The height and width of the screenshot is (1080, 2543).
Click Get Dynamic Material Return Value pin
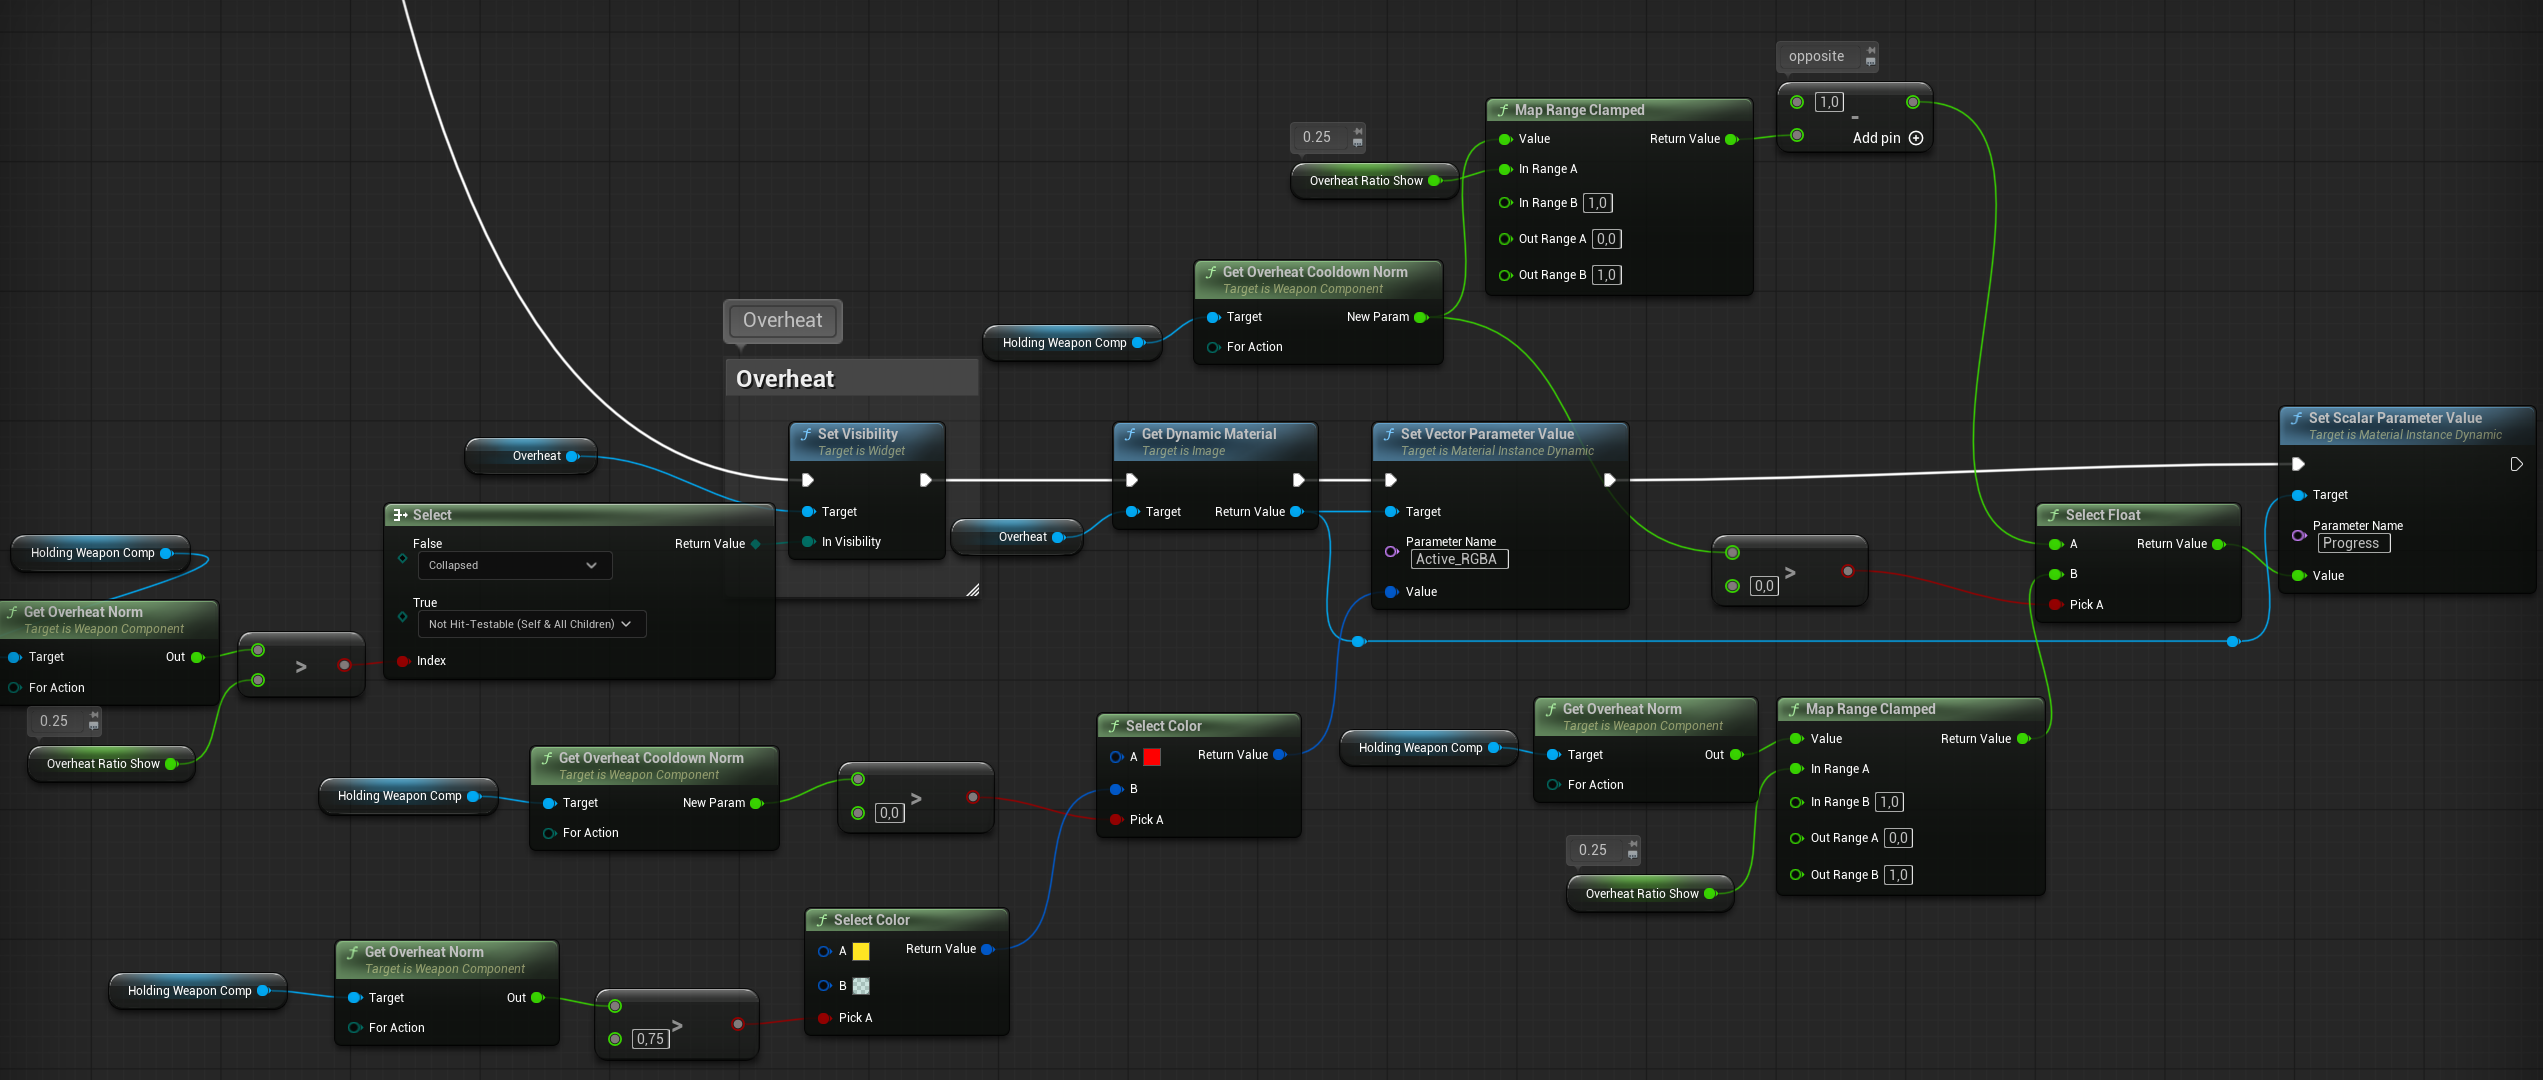click(1297, 512)
